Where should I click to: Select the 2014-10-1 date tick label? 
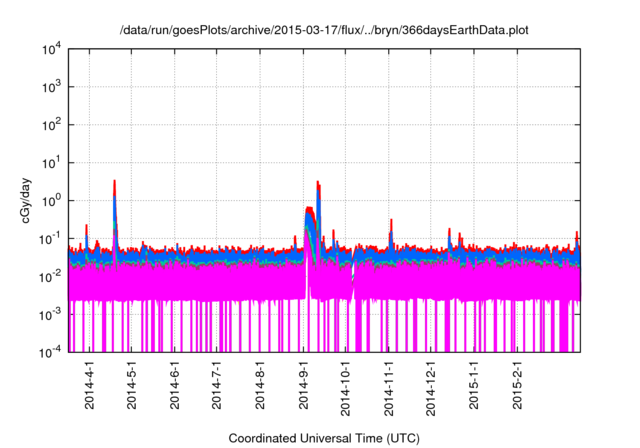[345, 388]
